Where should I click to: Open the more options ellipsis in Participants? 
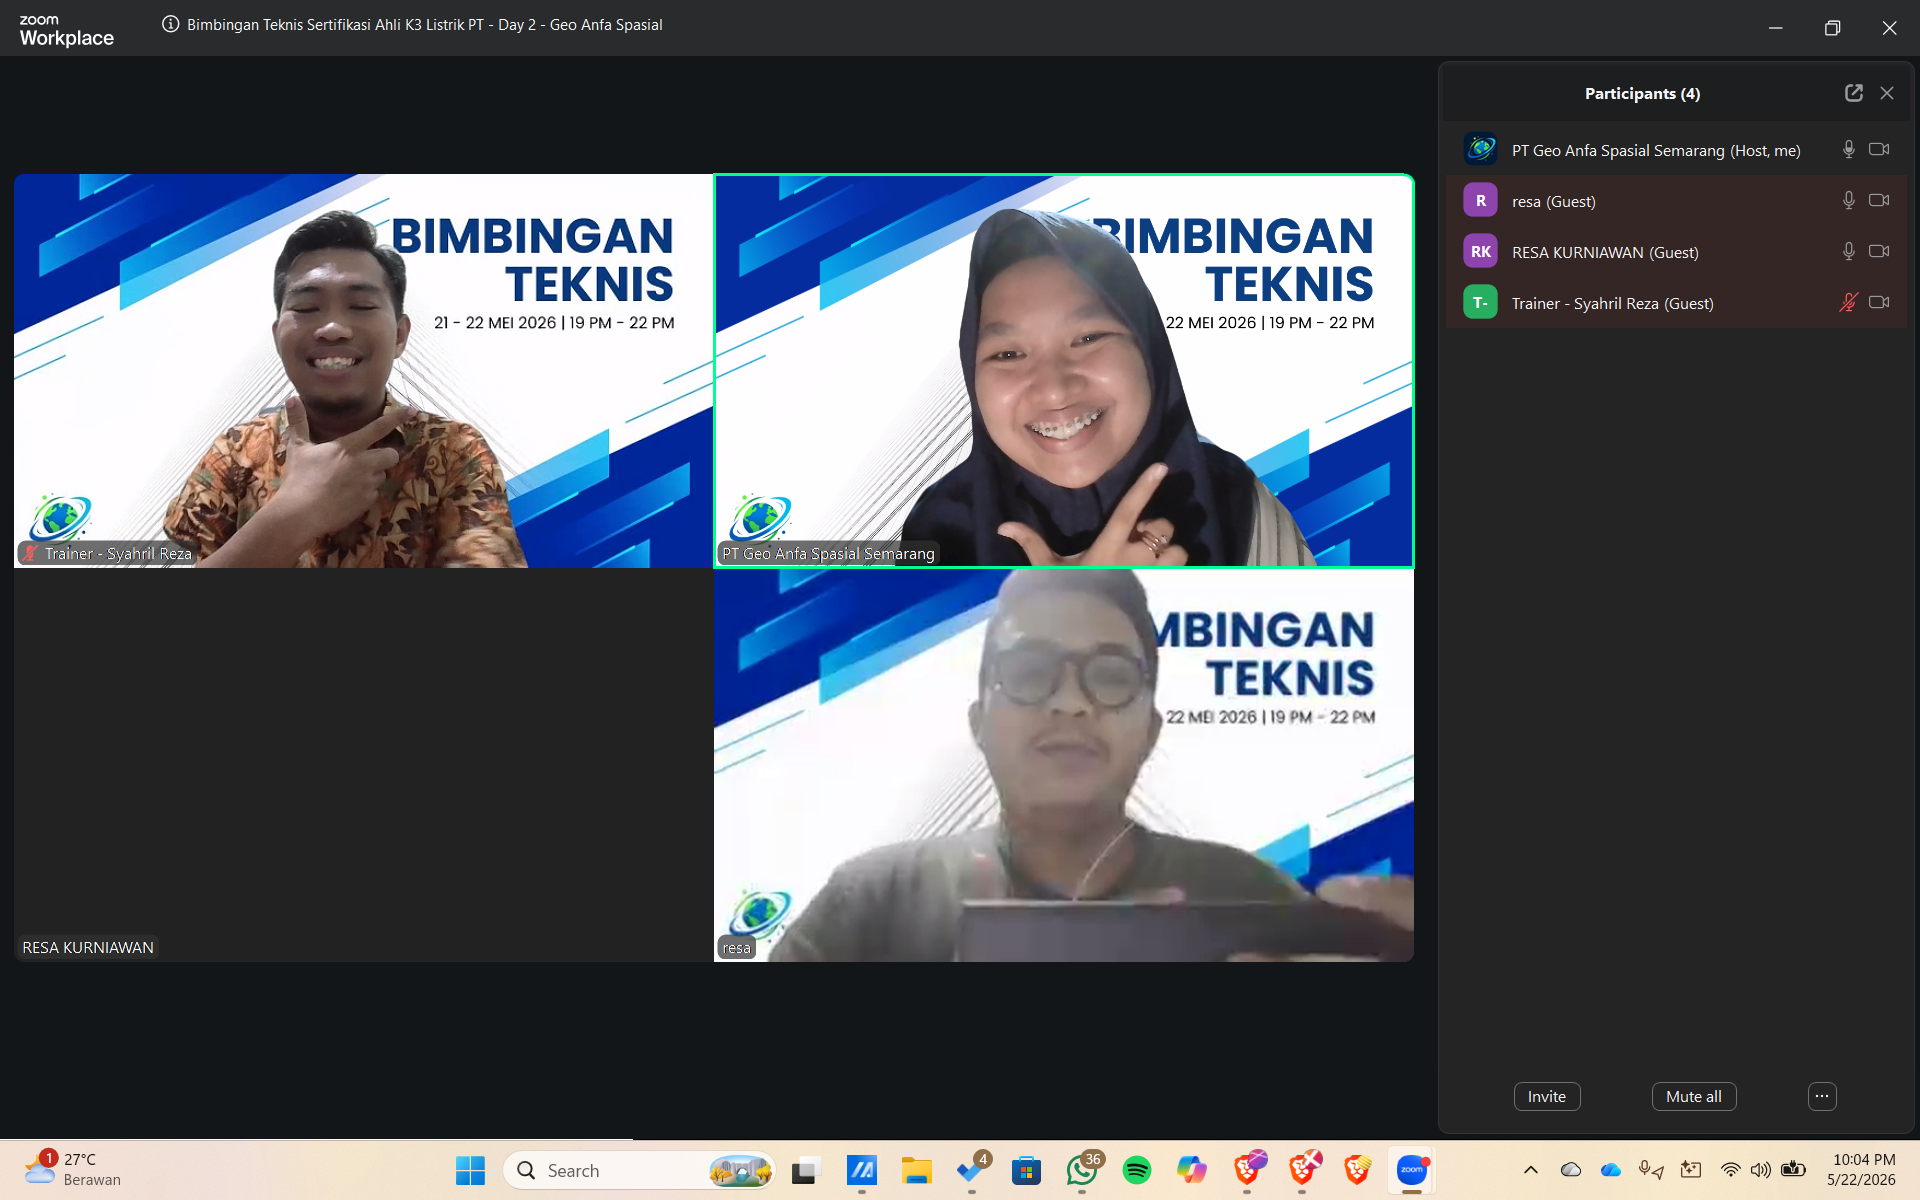[x=1822, y=1096]
